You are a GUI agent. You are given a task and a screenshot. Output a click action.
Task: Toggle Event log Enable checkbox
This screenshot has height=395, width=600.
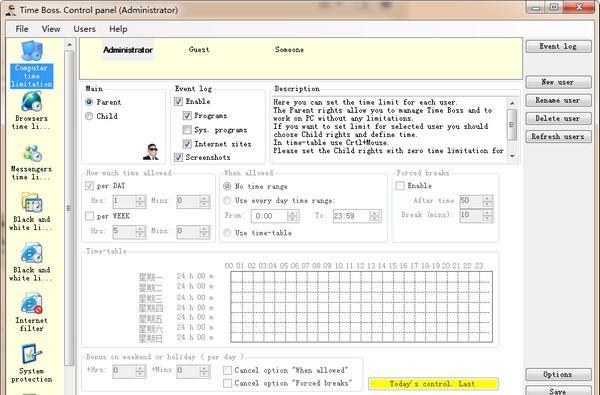178,101
